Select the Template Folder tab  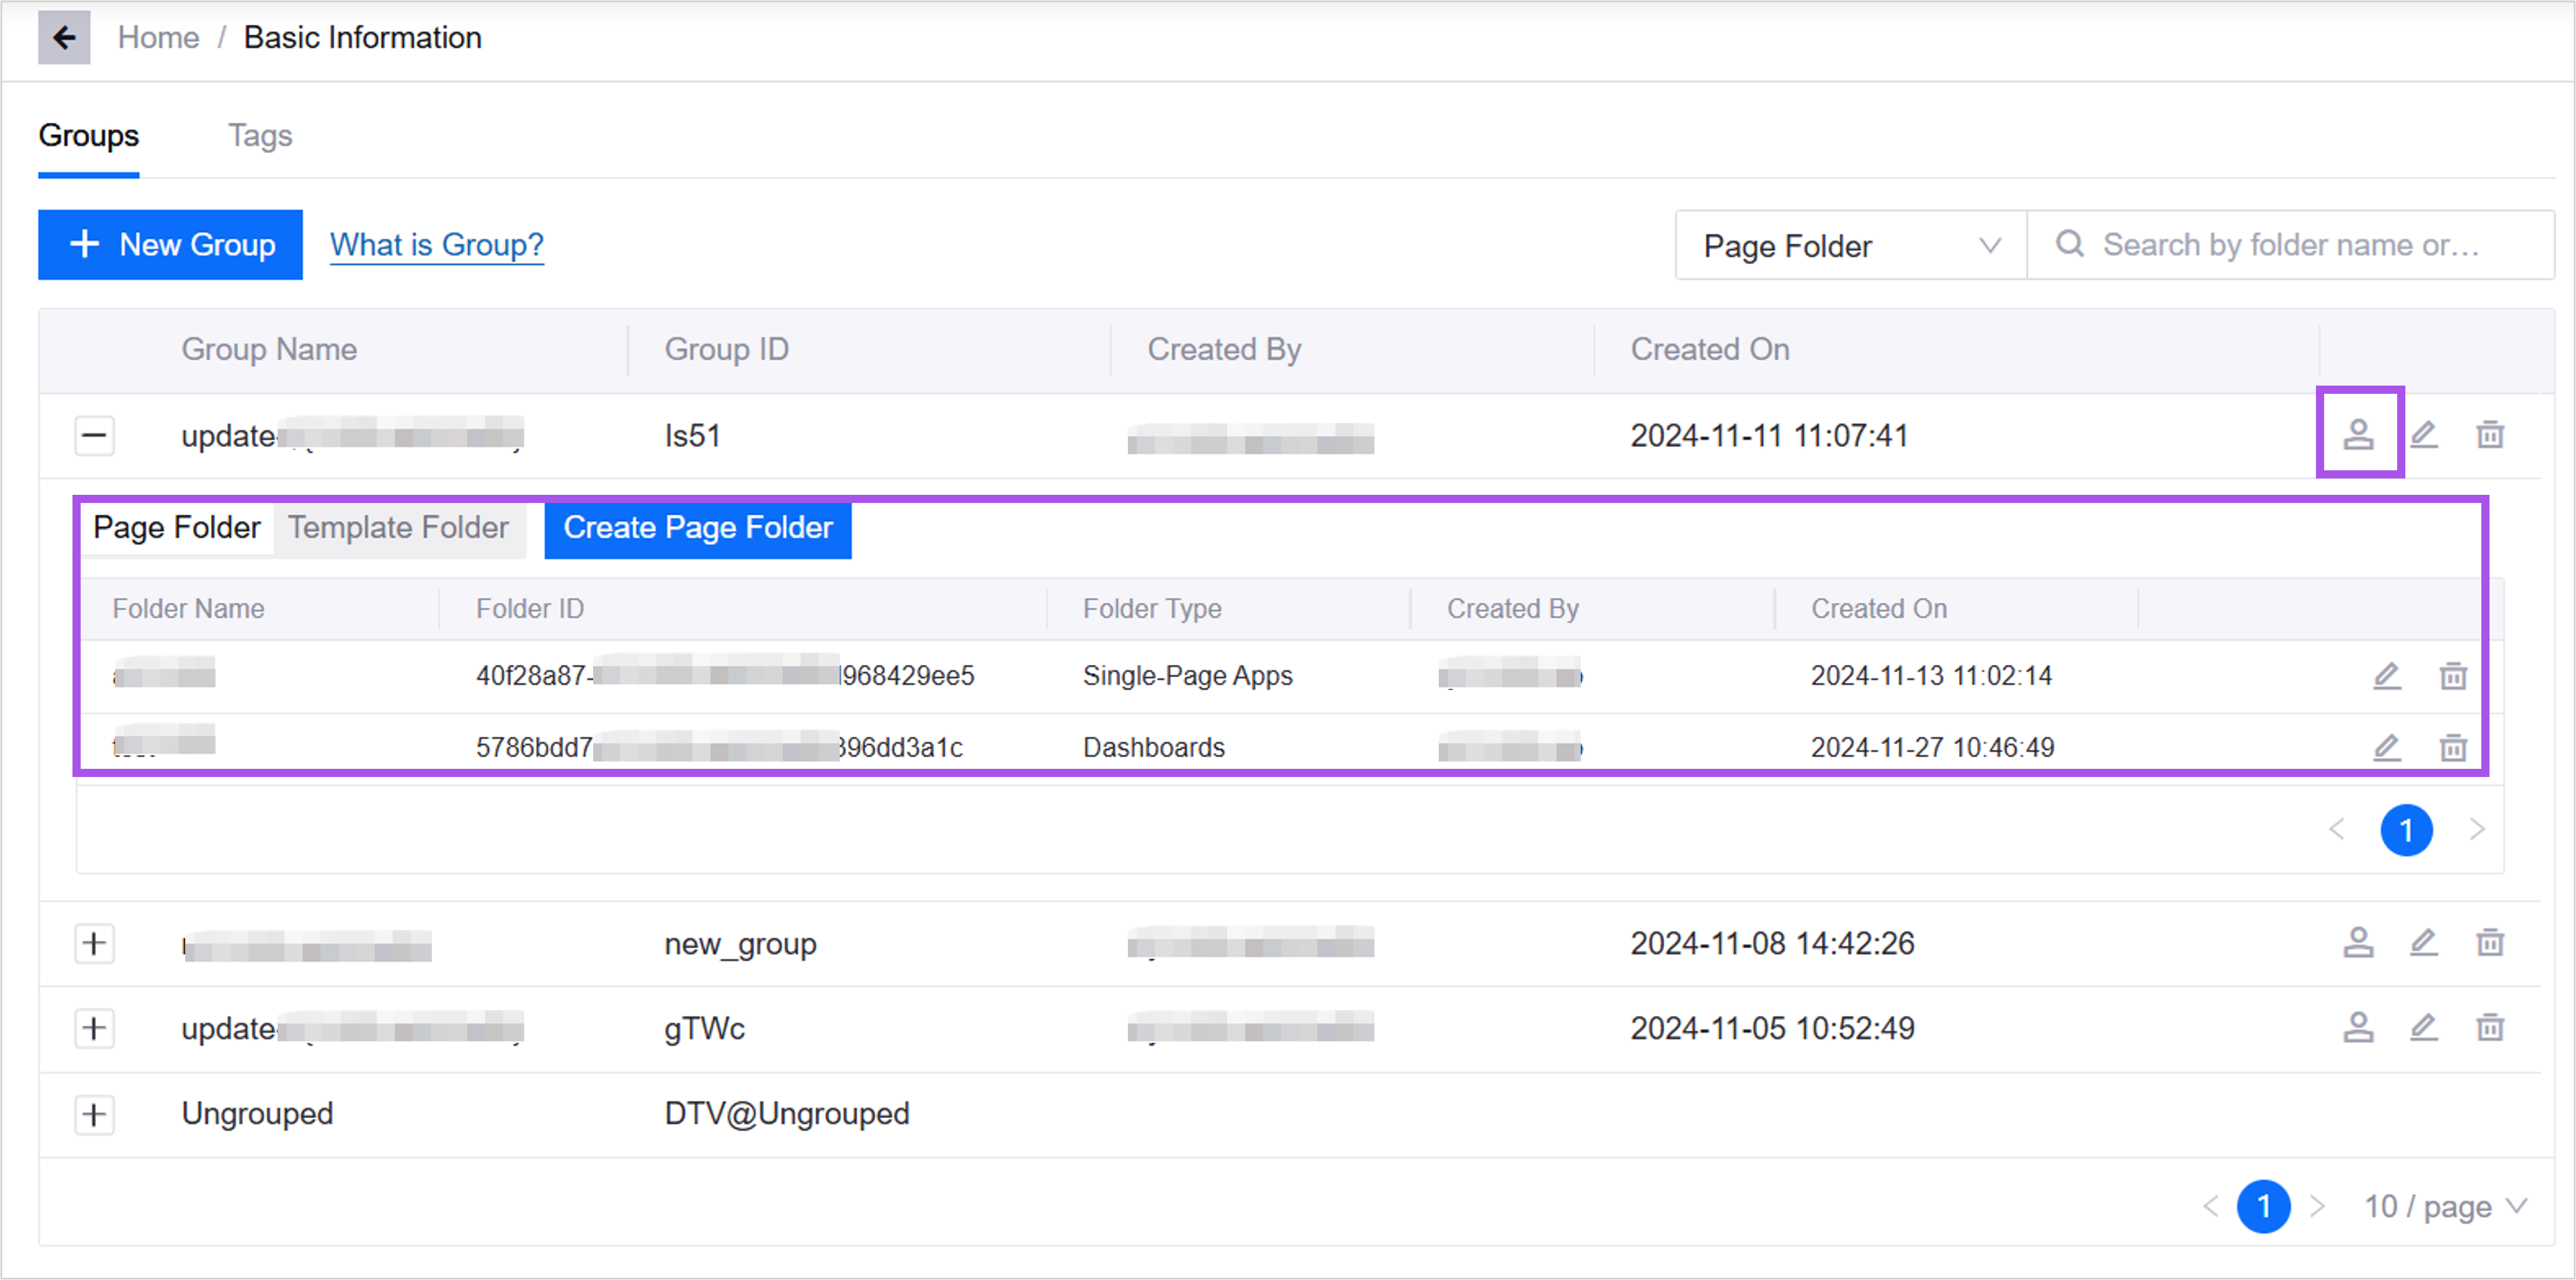coord(398,528)
